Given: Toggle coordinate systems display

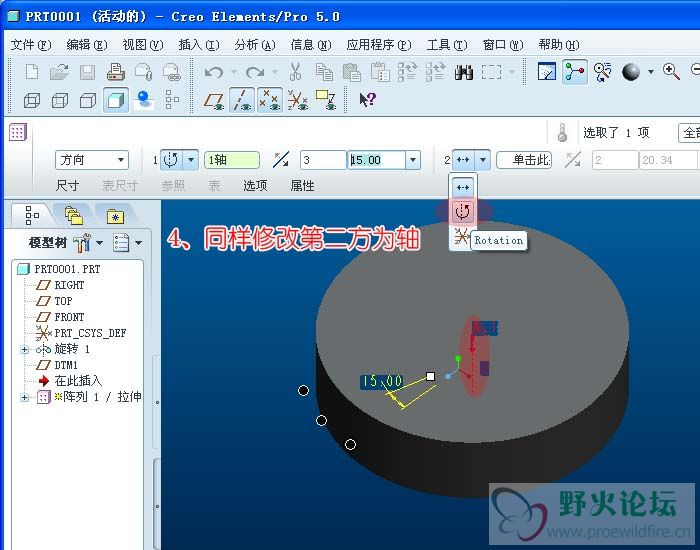Looking at the screenshot, I should [297, 100].
